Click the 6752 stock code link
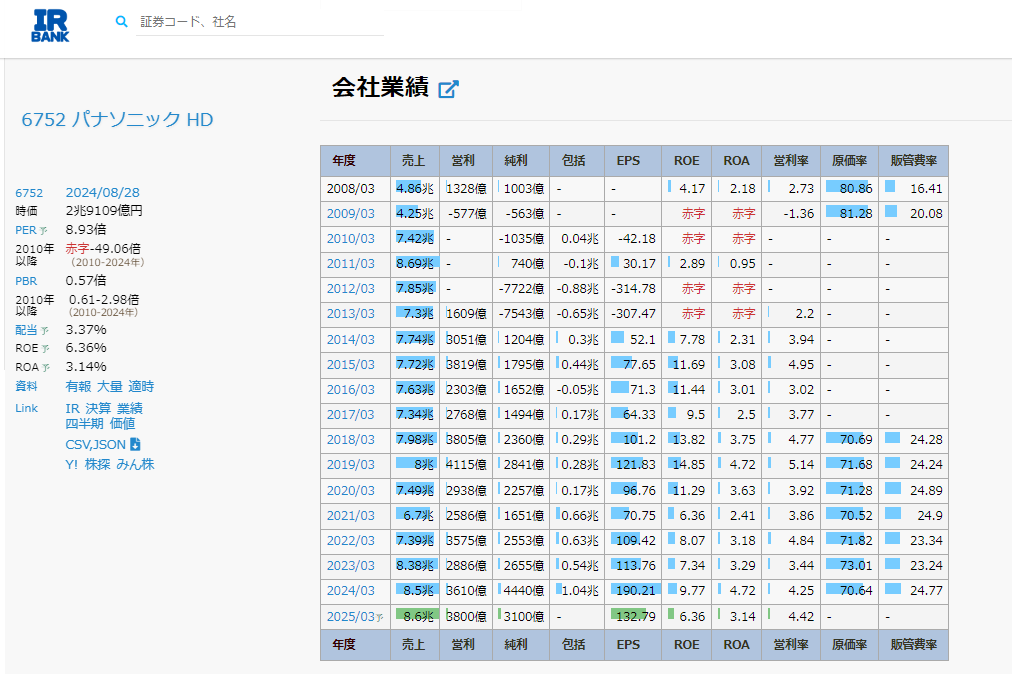This screenshot has height=674, width=1012. tap(29, 193)
